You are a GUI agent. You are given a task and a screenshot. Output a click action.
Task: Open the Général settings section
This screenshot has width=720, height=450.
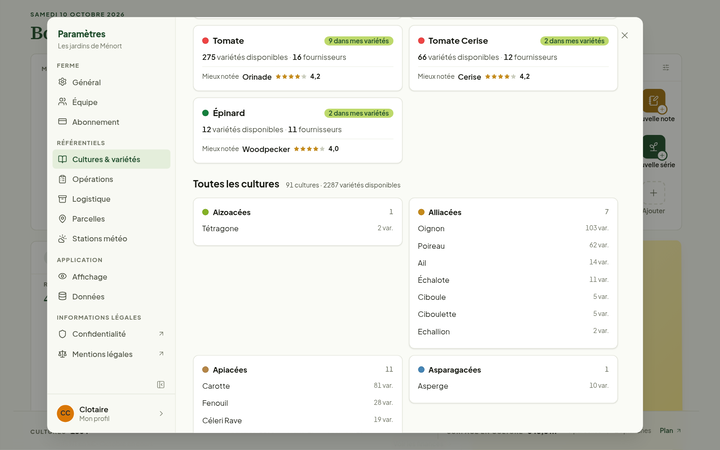[x=111, y=82]
